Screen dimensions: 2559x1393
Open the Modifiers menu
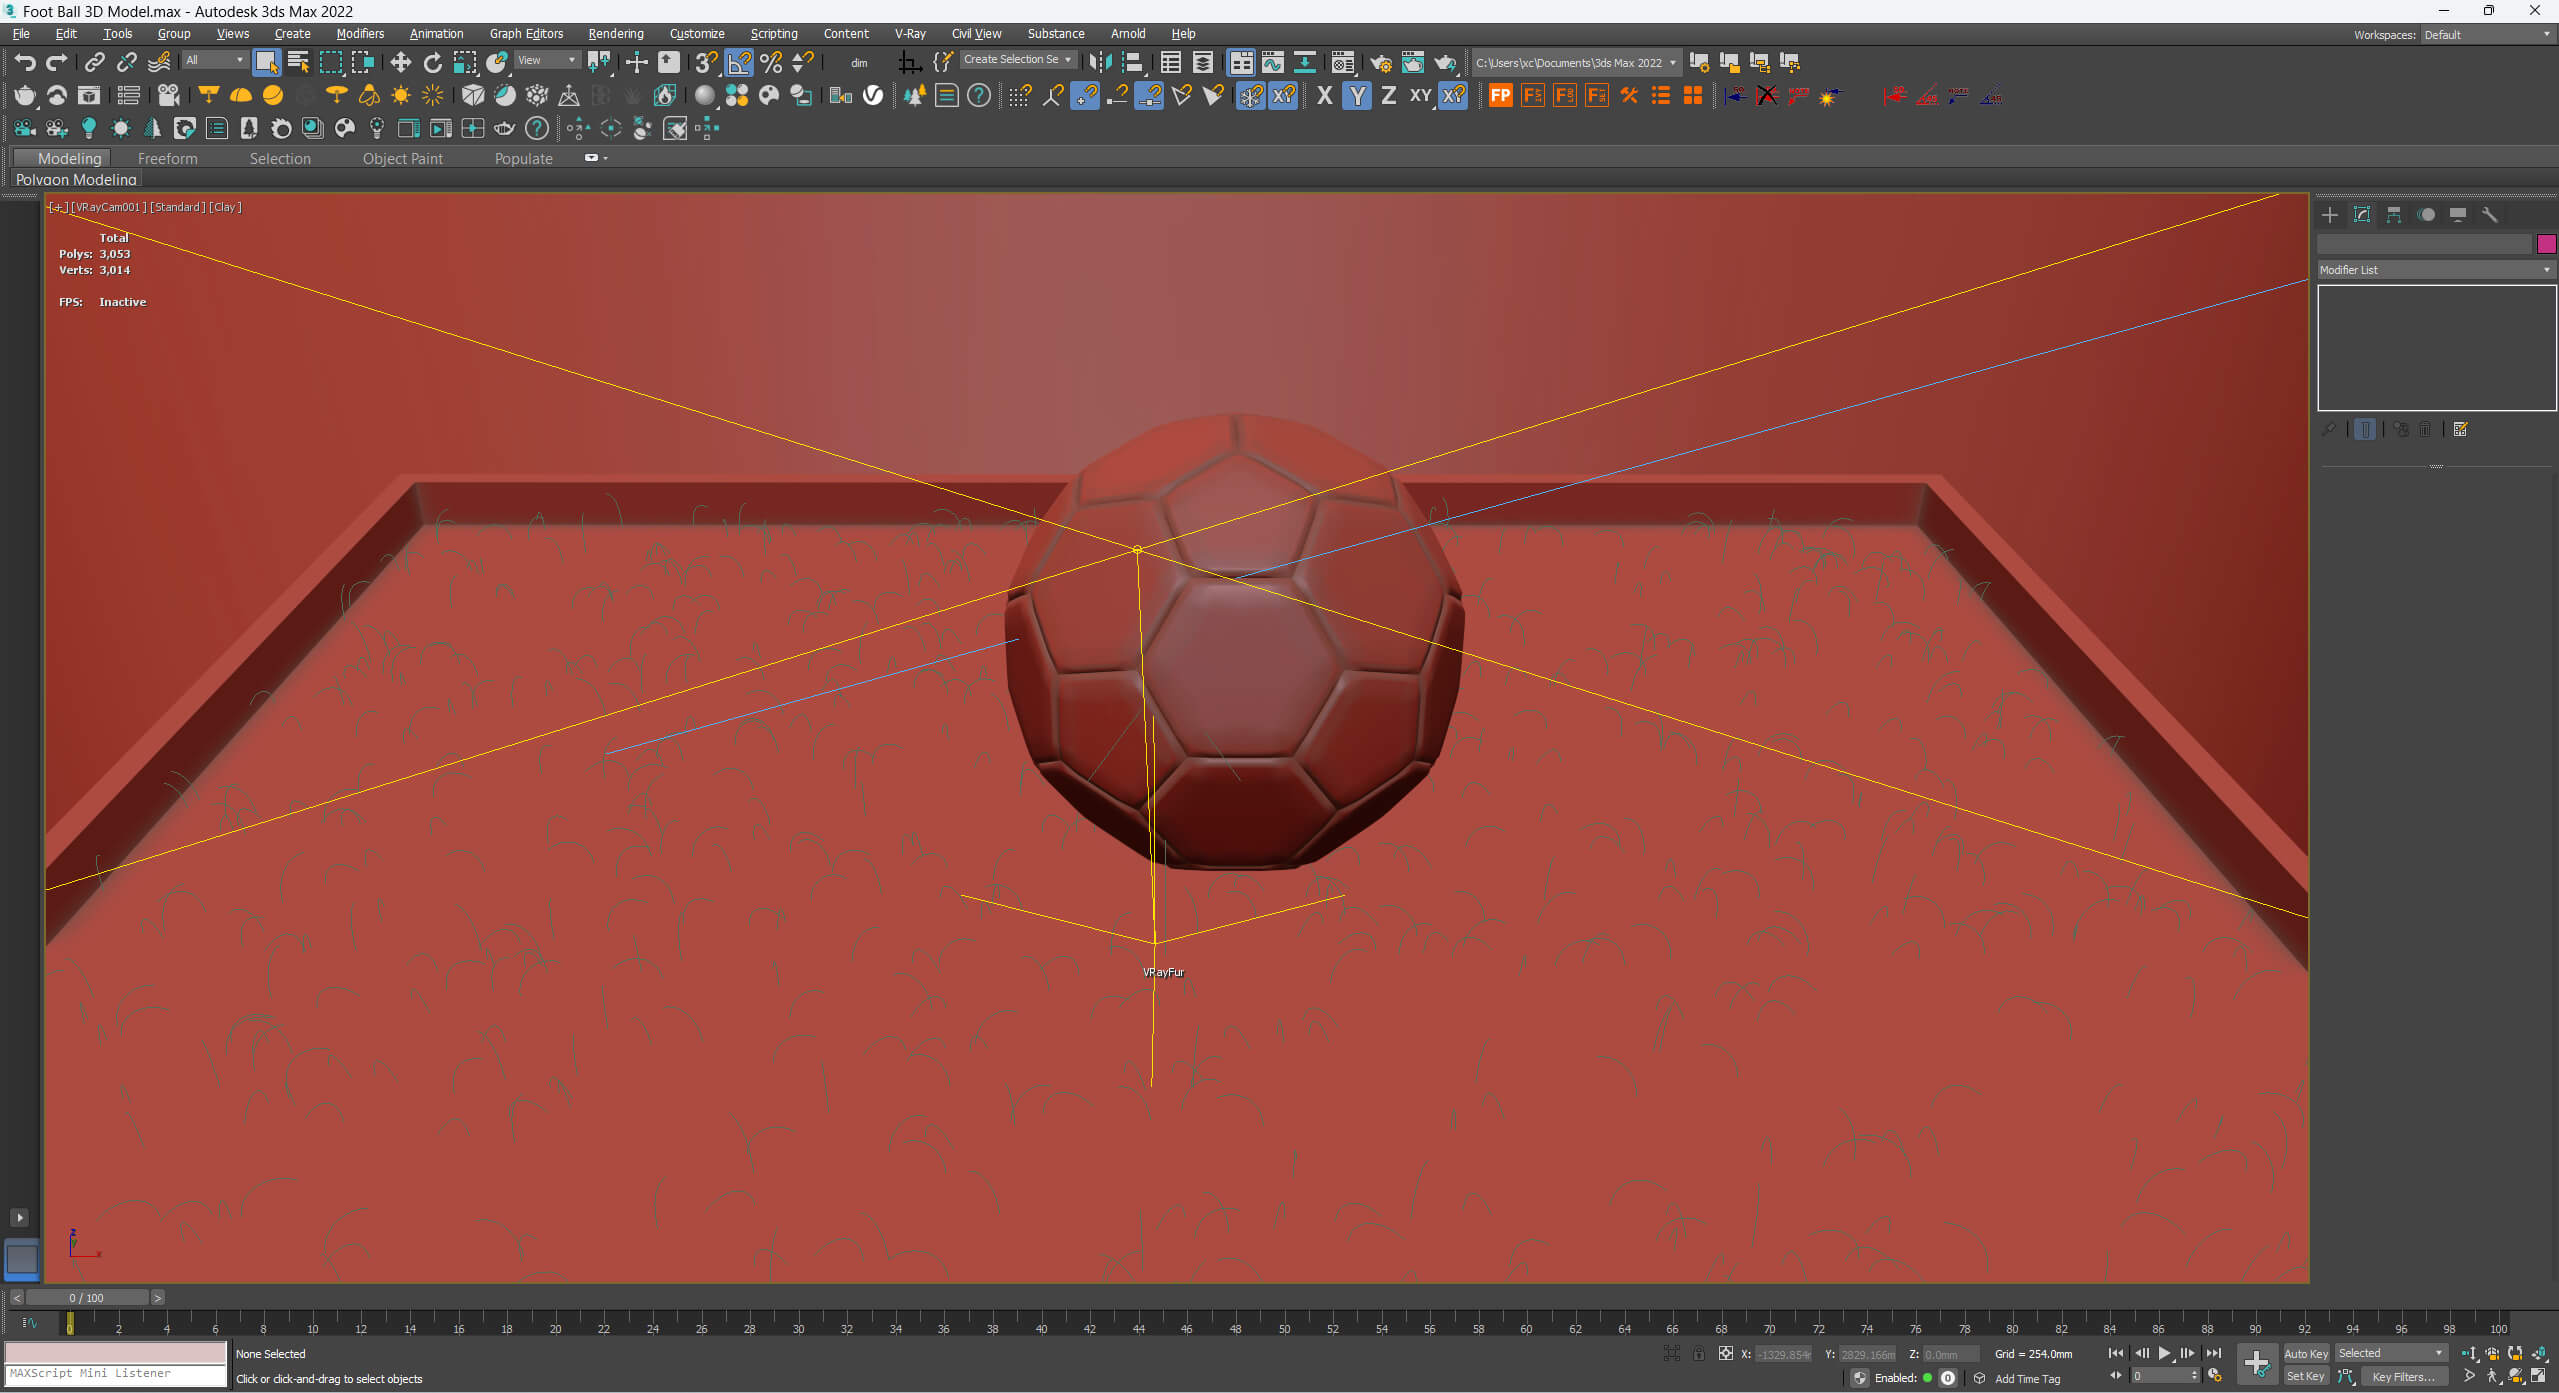click(x=360, y=34)
